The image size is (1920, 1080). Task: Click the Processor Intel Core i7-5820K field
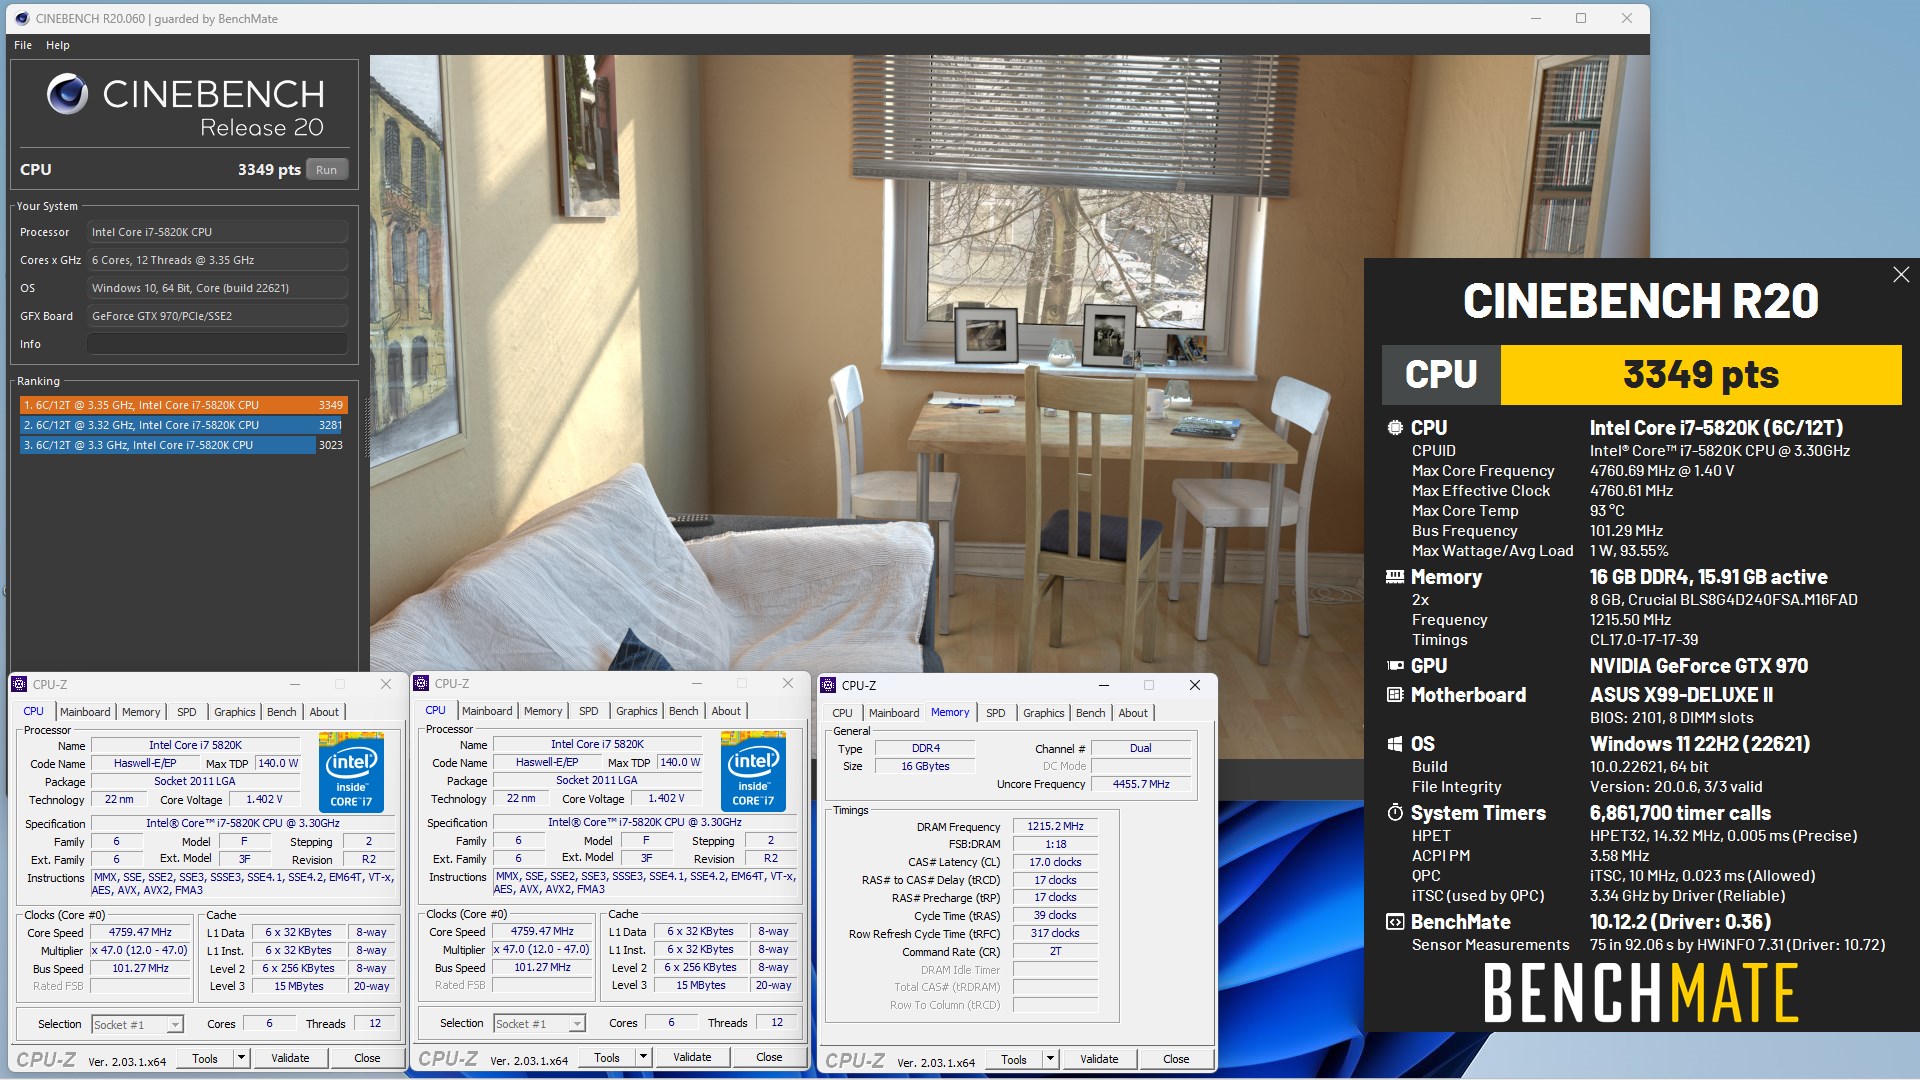217,232
